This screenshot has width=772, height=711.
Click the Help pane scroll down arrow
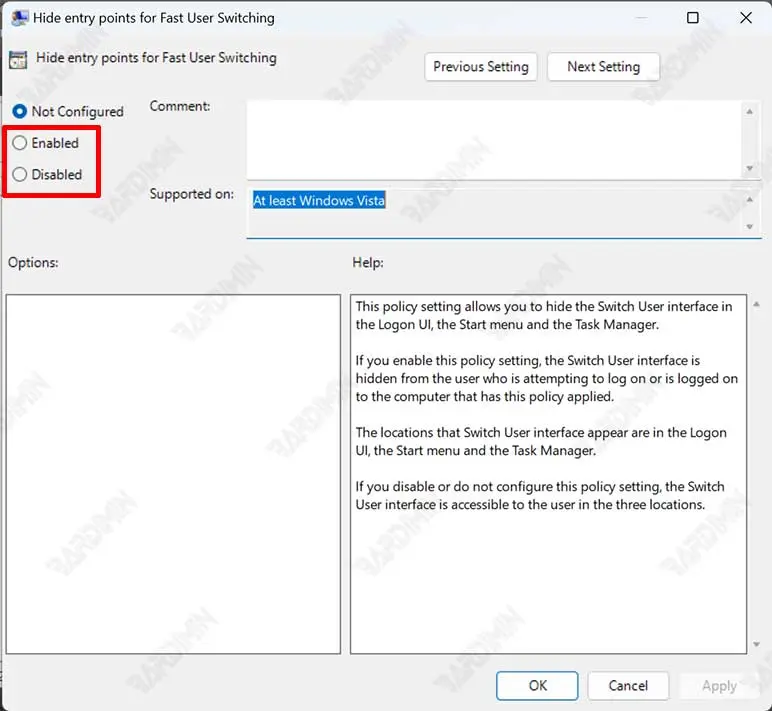(x=756, y=645)
